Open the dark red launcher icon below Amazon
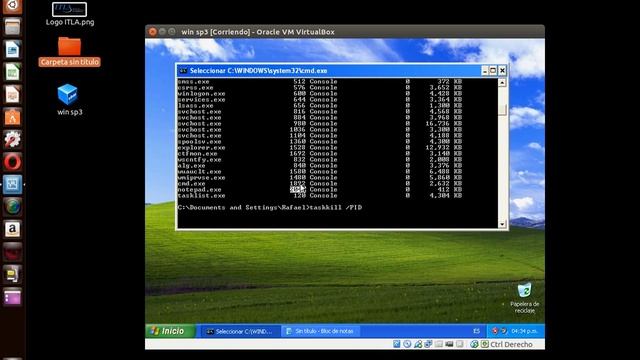 tap(12, 252)
